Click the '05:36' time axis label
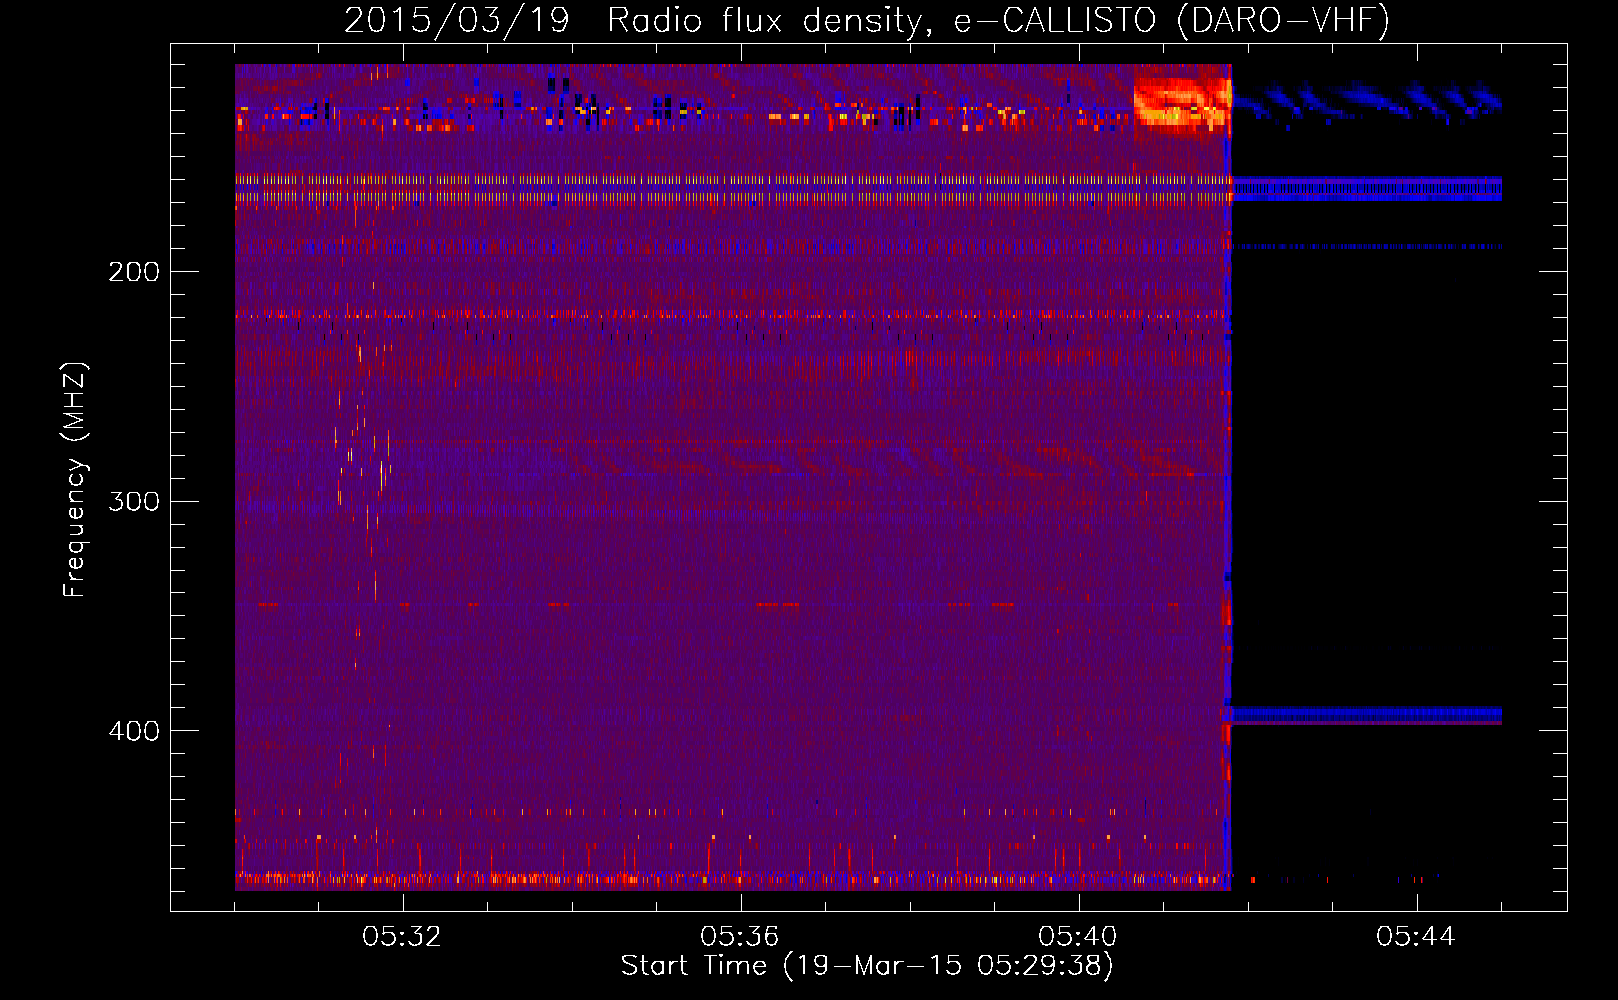 click(x=740, y=937)
